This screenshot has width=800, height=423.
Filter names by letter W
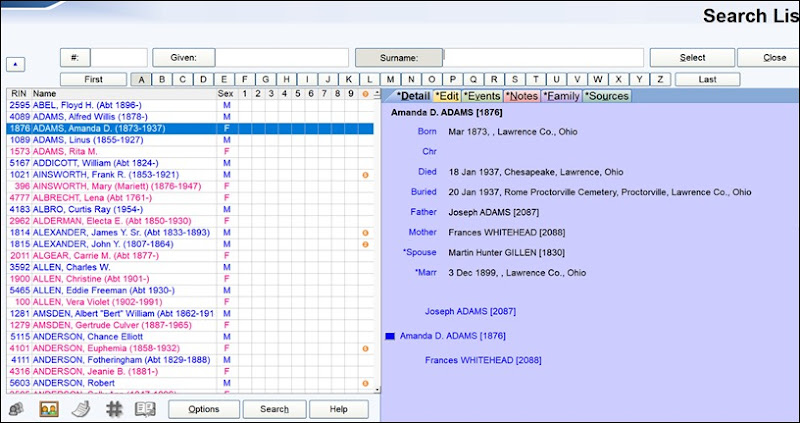[x=597, y=80]
